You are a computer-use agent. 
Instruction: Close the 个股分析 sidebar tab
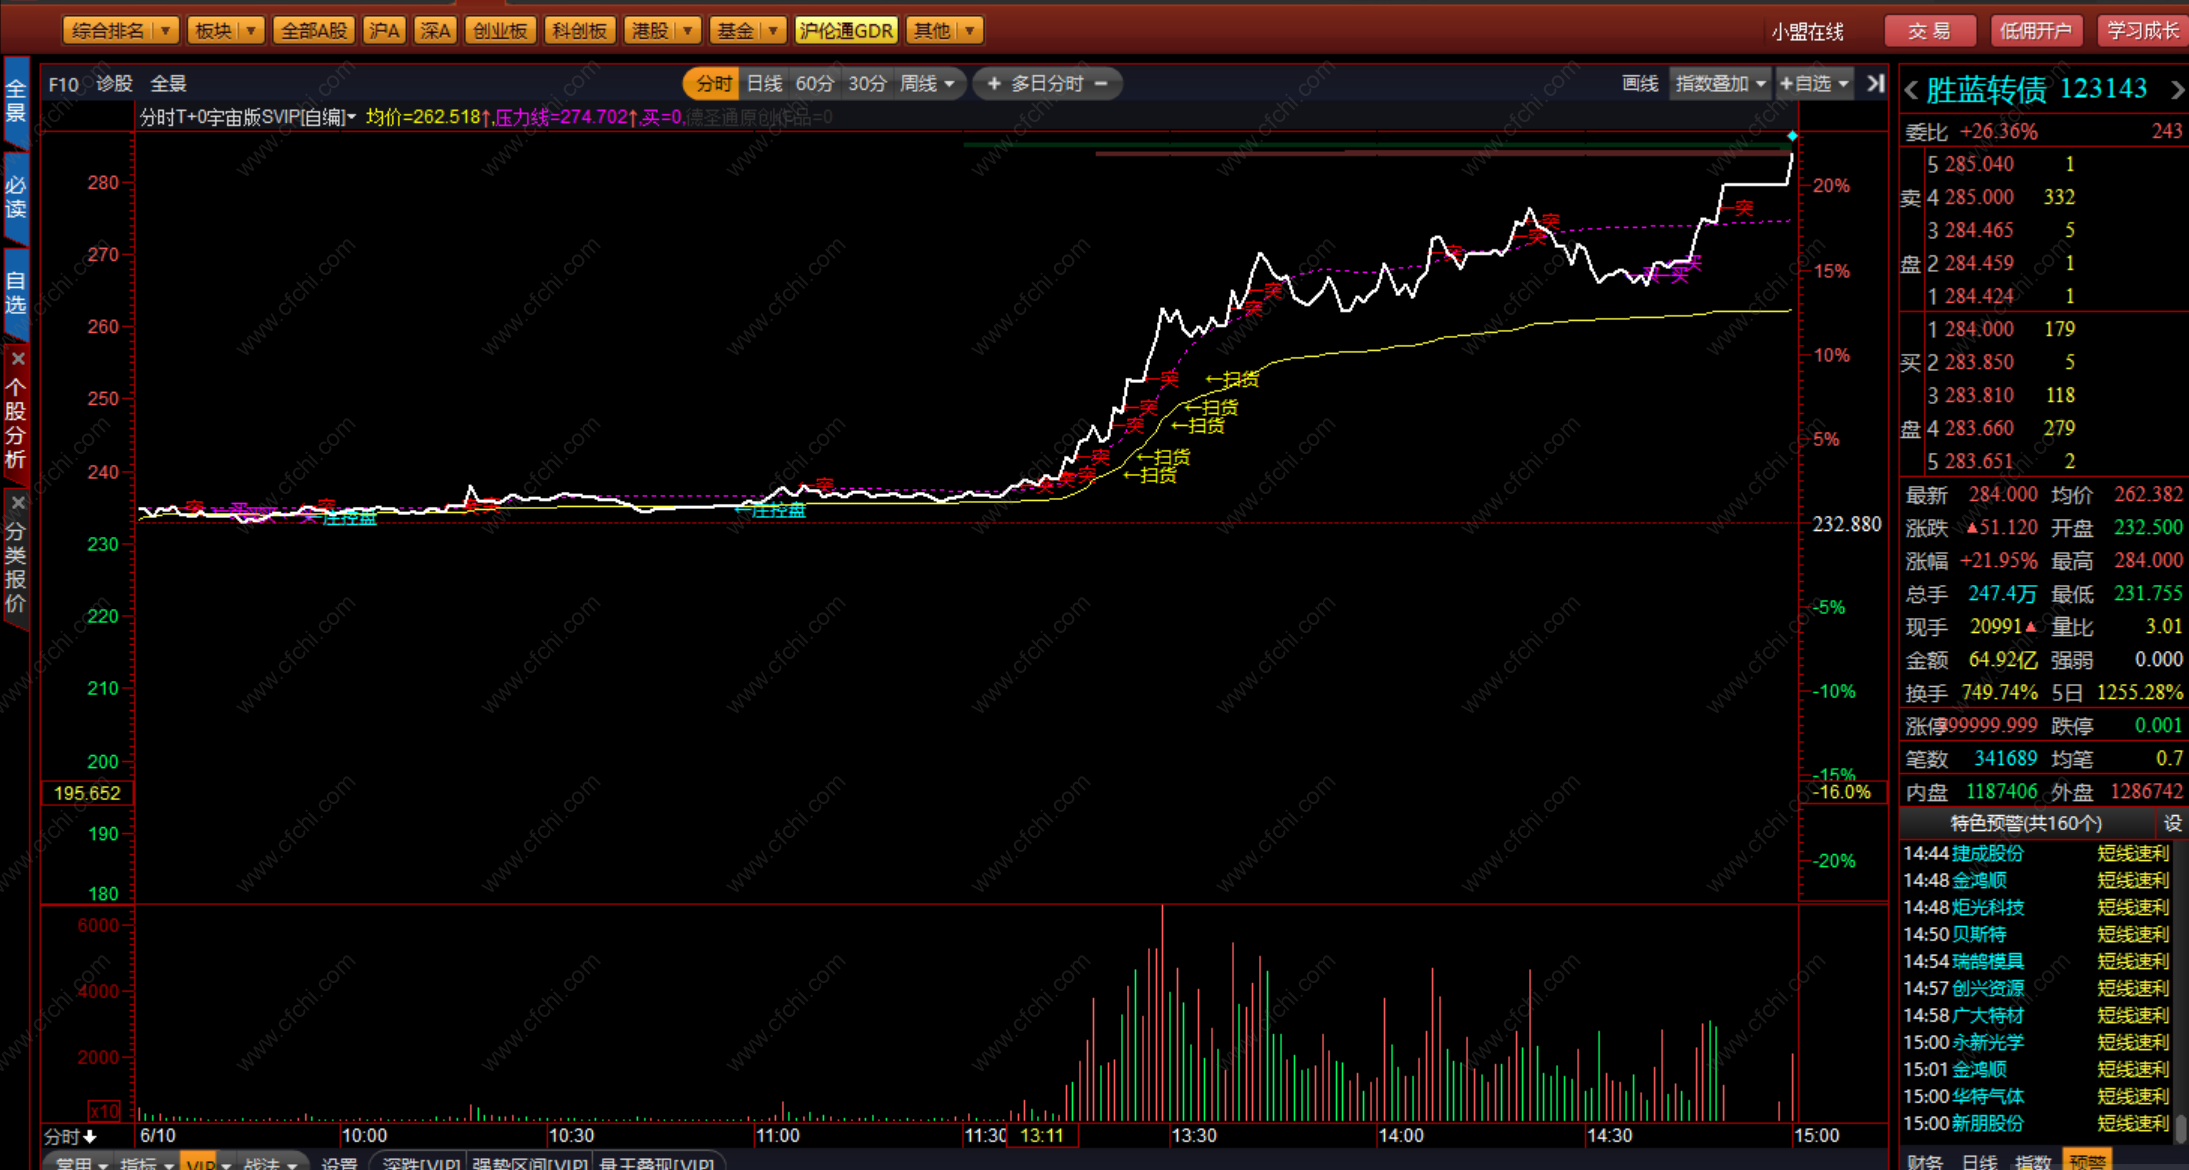[17, 359]
